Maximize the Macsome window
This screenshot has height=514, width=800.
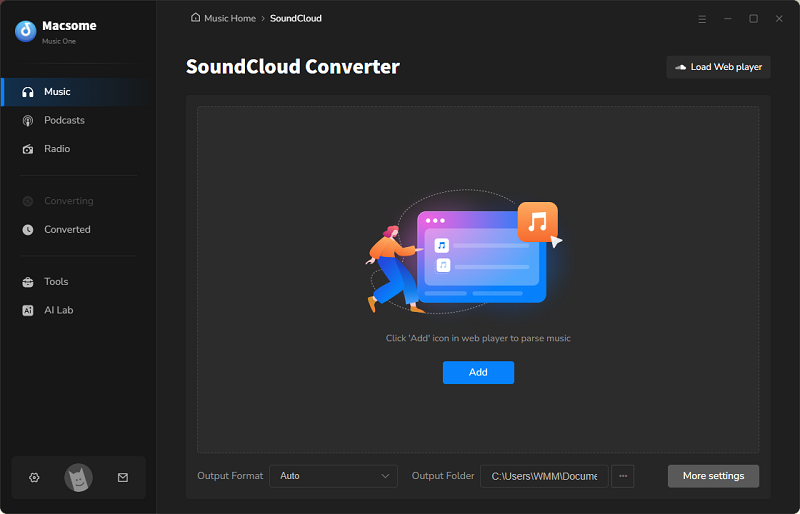point(753,19)
